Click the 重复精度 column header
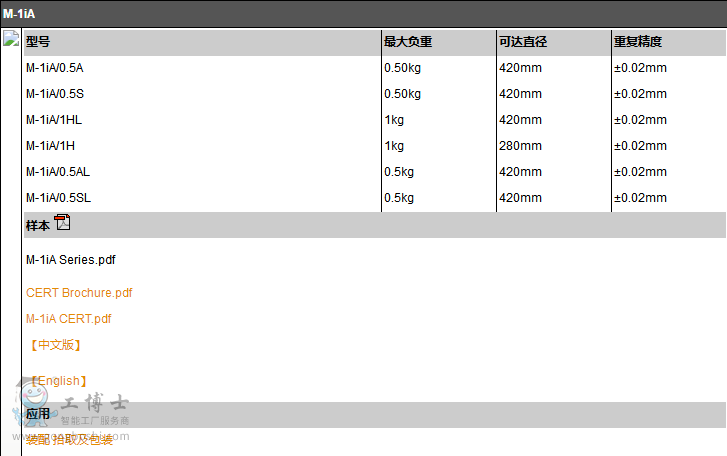The height and width of the screenshot is (456, 727). [638, 42]
